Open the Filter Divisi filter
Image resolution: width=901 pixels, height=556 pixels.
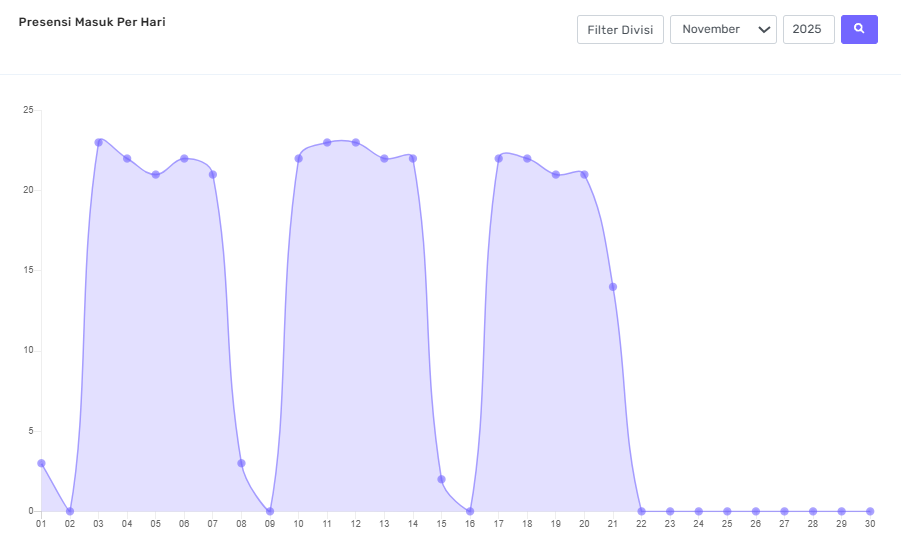coord(620,30)
